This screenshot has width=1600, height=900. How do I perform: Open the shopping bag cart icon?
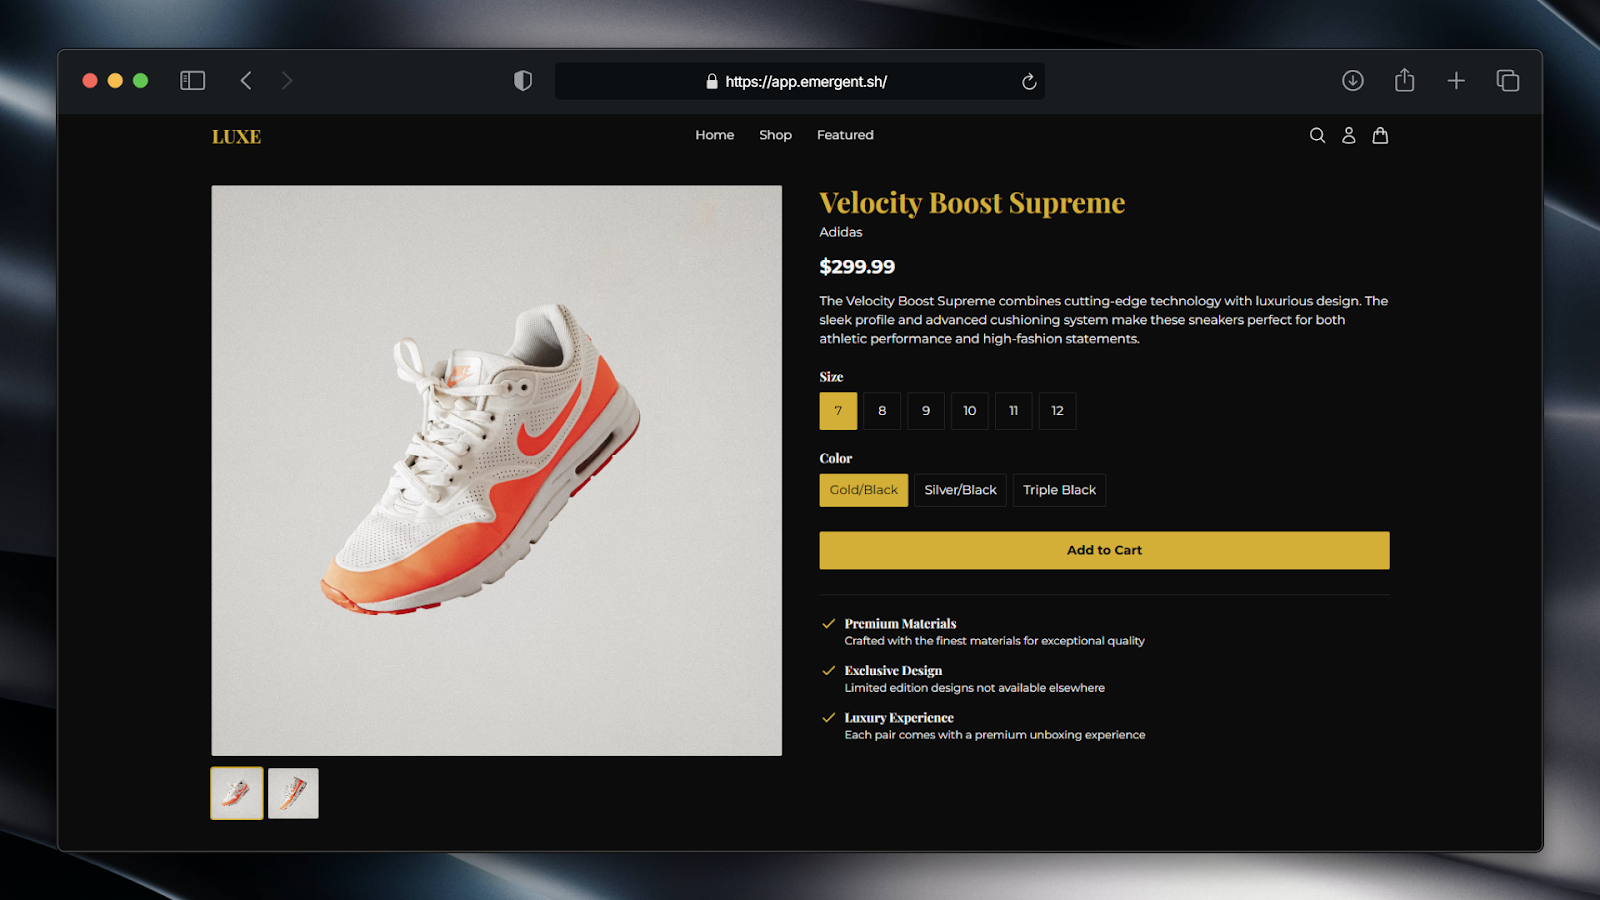pyautogui.click(x=1380, y=136)
